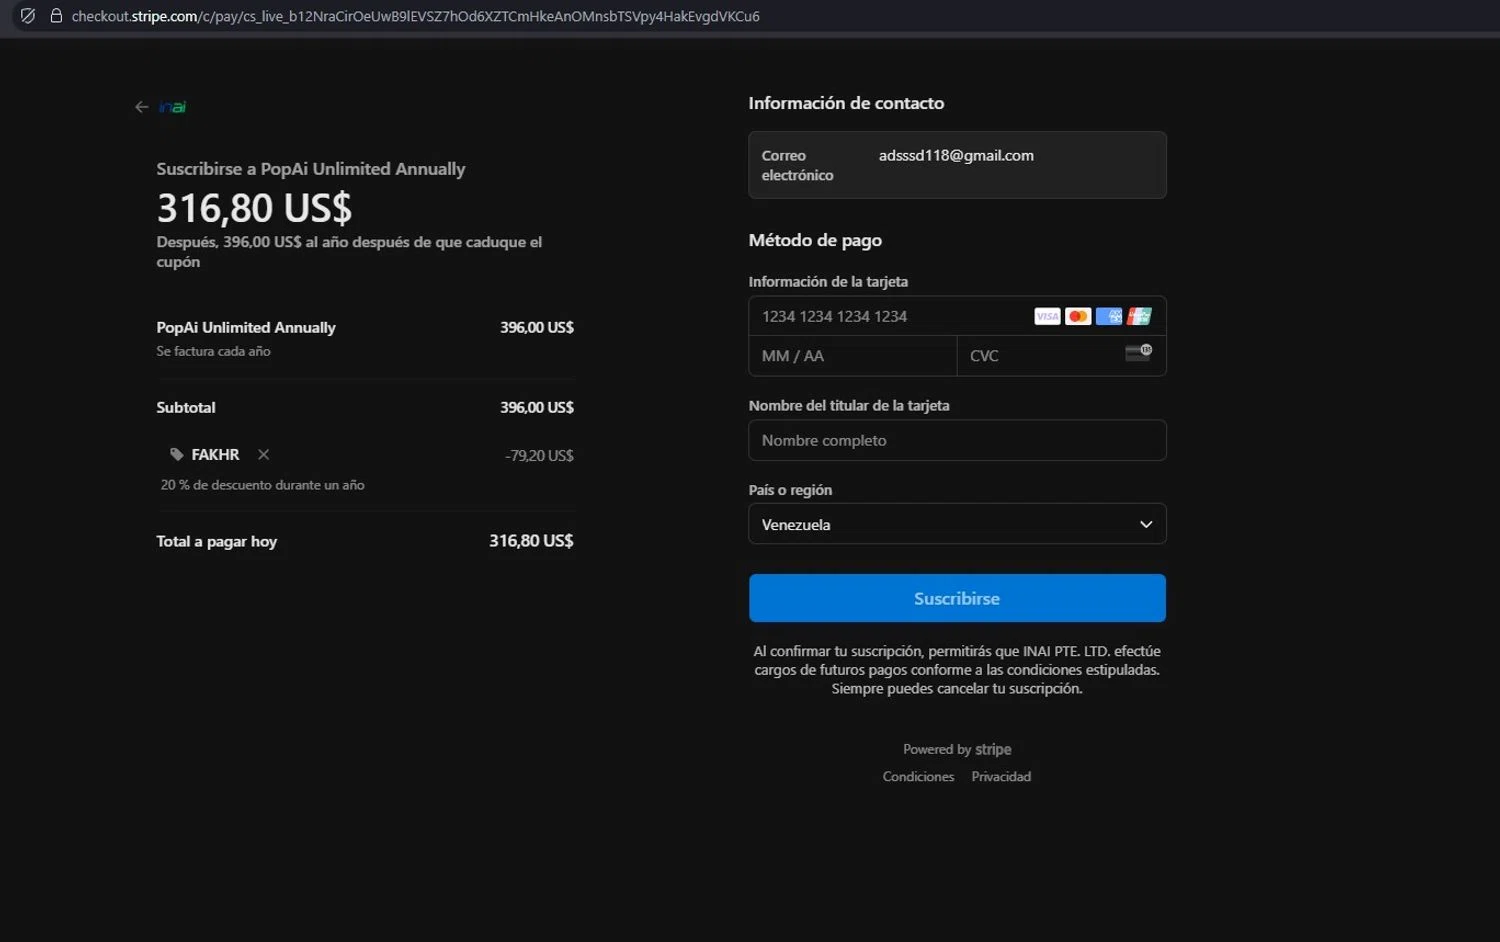This screenshot has height=942, width=1500.
Task: Remove the FAKHR coupon with the X
Action: pyautogui.click(x=263, y=454)
